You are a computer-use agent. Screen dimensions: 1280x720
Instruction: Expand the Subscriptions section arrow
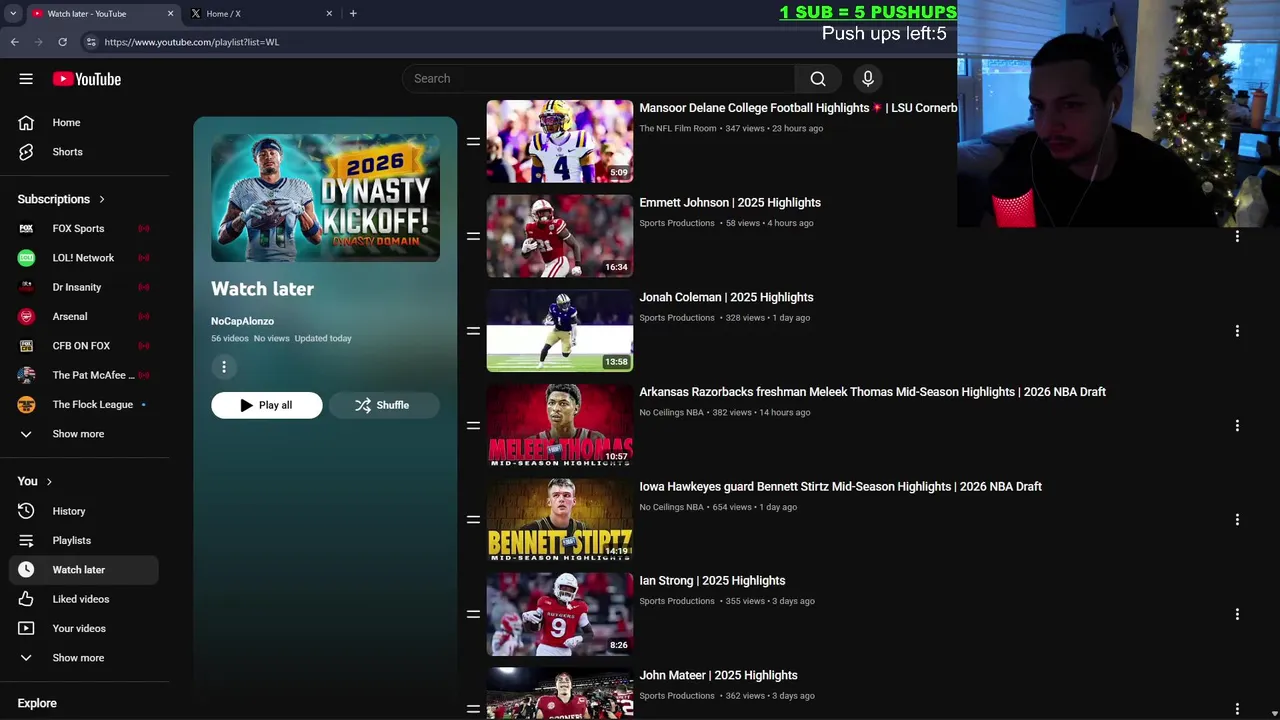pos(101,199)
